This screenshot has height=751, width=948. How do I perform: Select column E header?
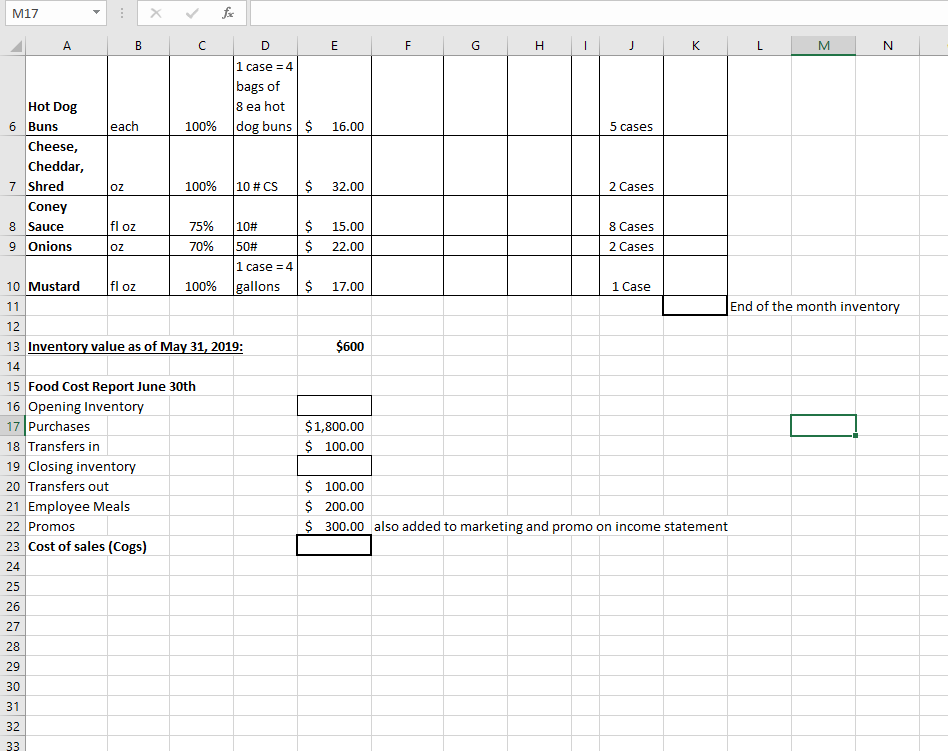coord(334,45)
